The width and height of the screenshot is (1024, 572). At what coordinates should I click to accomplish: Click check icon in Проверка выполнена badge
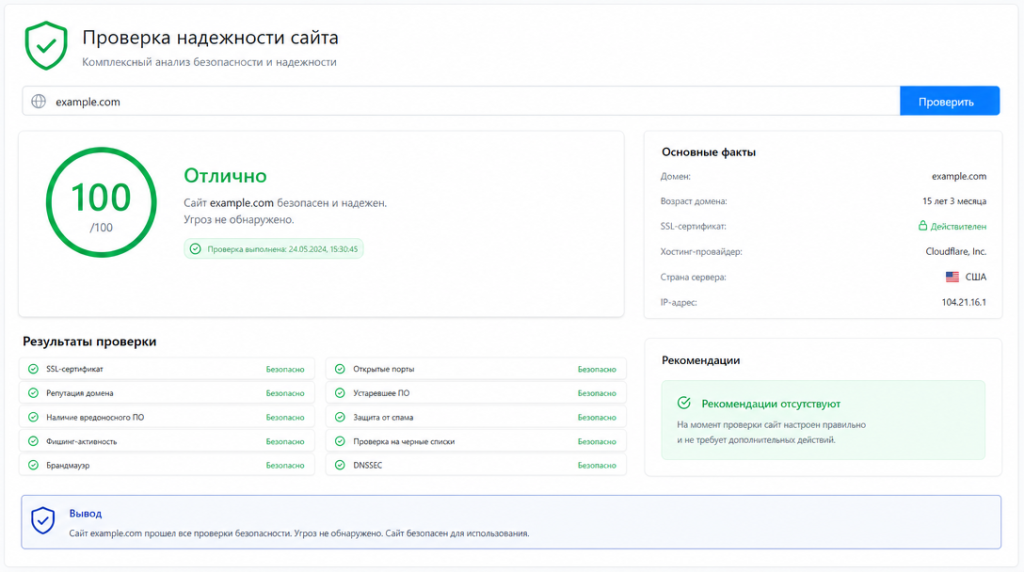195,249
